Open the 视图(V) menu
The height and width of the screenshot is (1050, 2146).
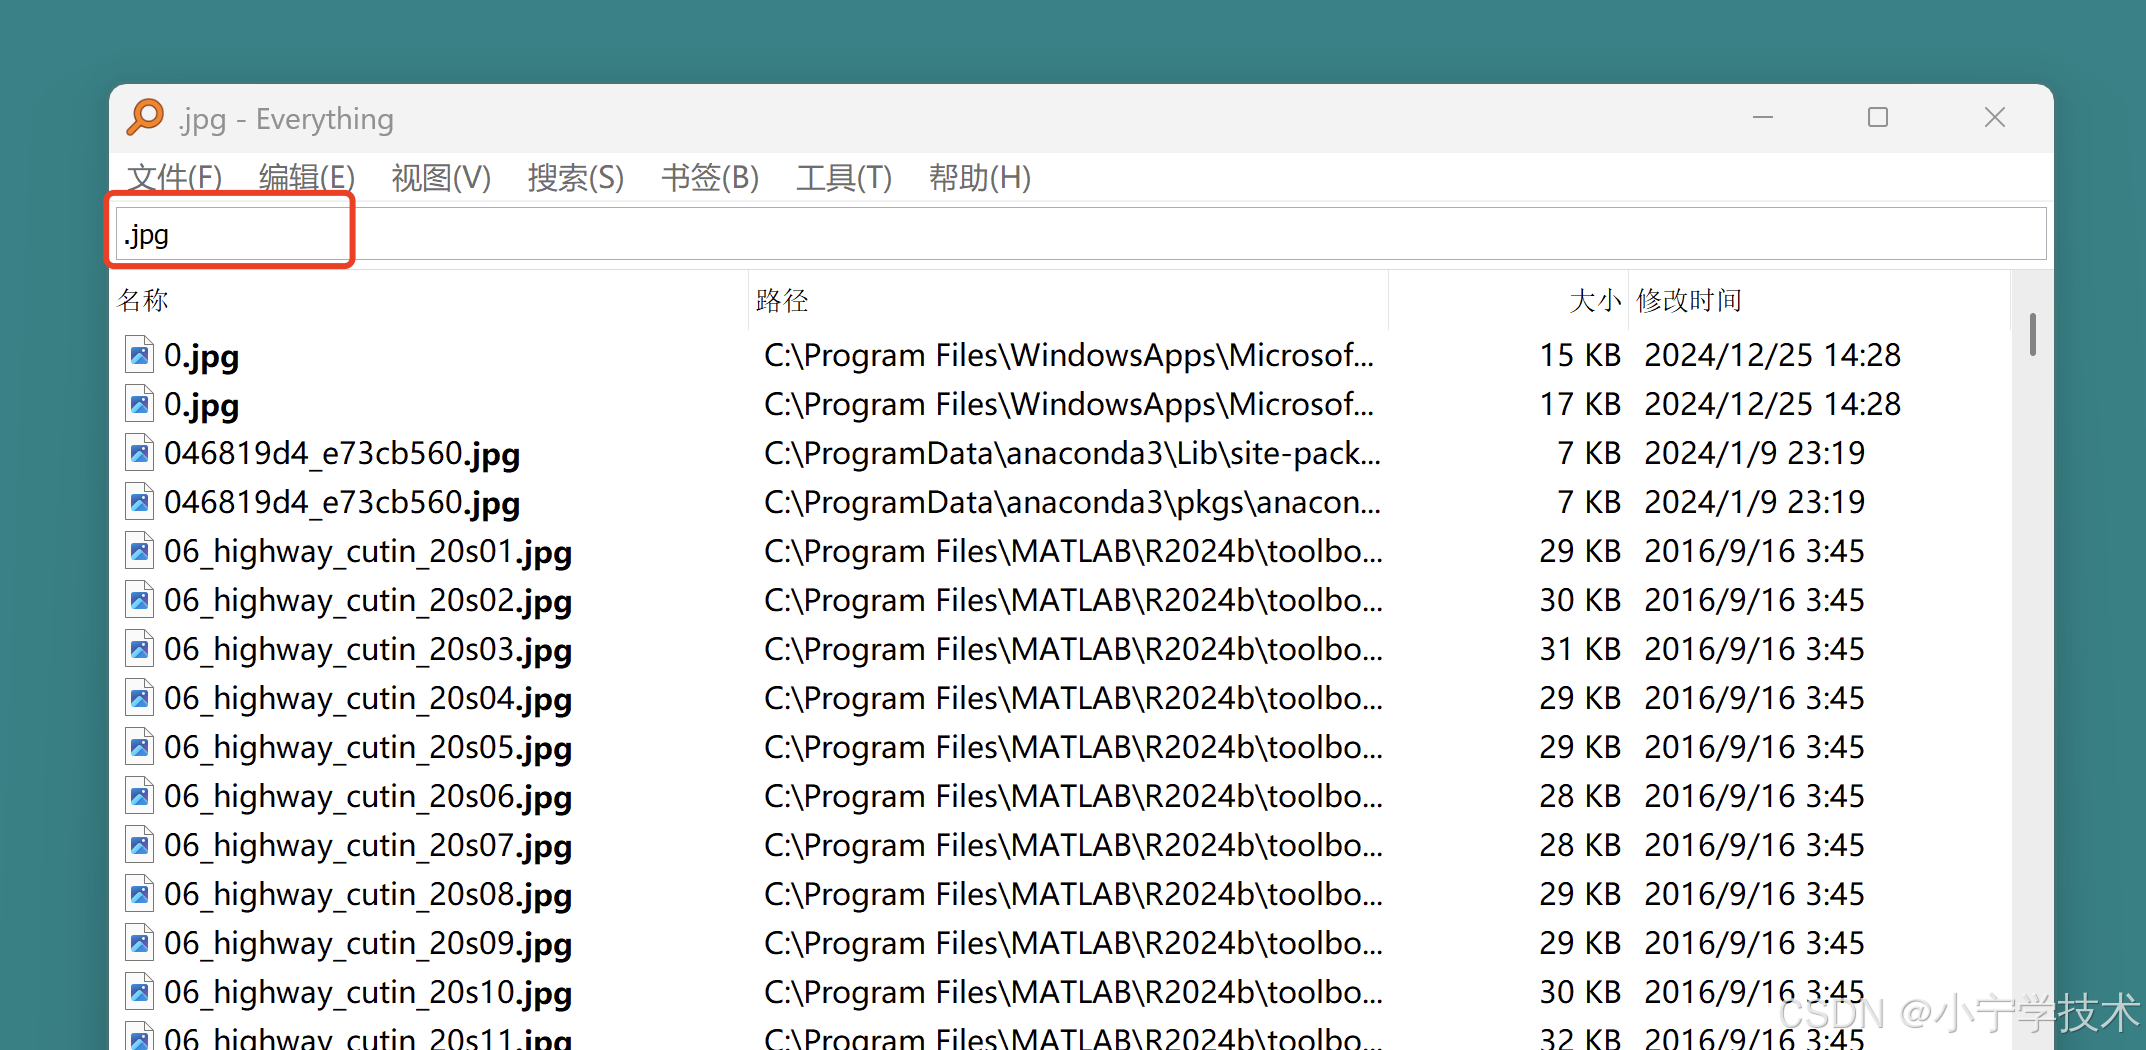coord(441,178)
